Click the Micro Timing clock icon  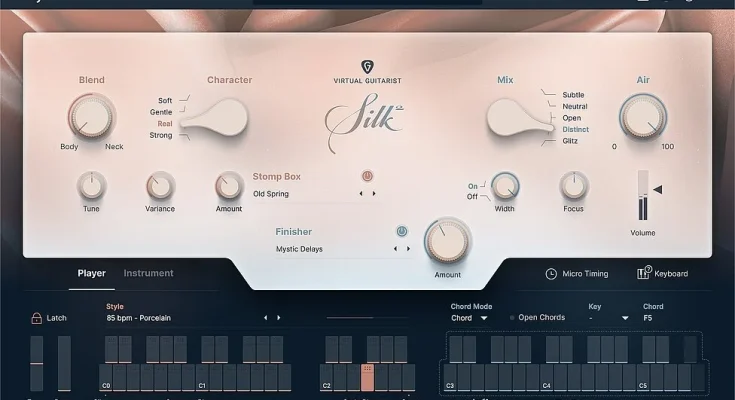551,274
